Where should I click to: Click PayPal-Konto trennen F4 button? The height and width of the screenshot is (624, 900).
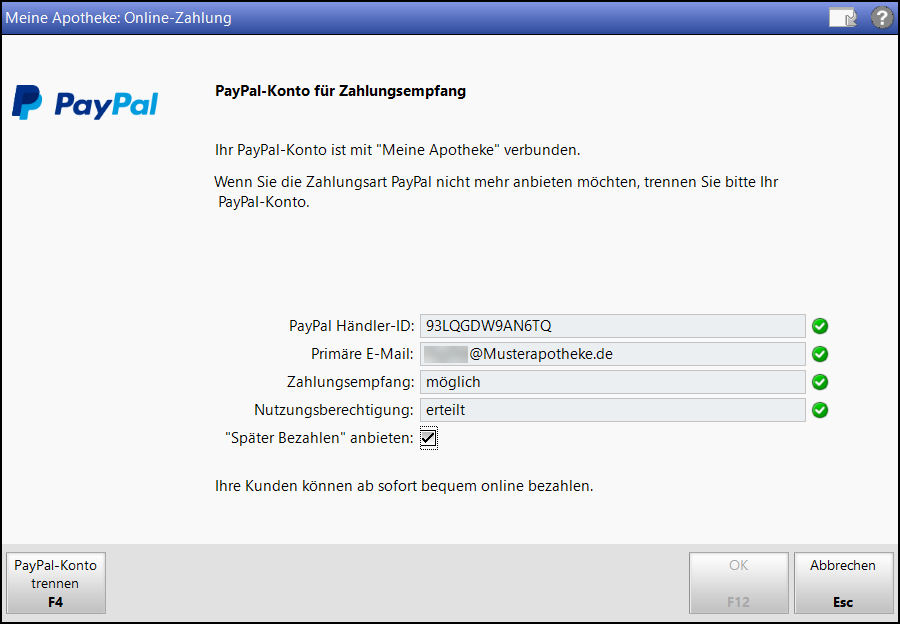tap(56, 583)
